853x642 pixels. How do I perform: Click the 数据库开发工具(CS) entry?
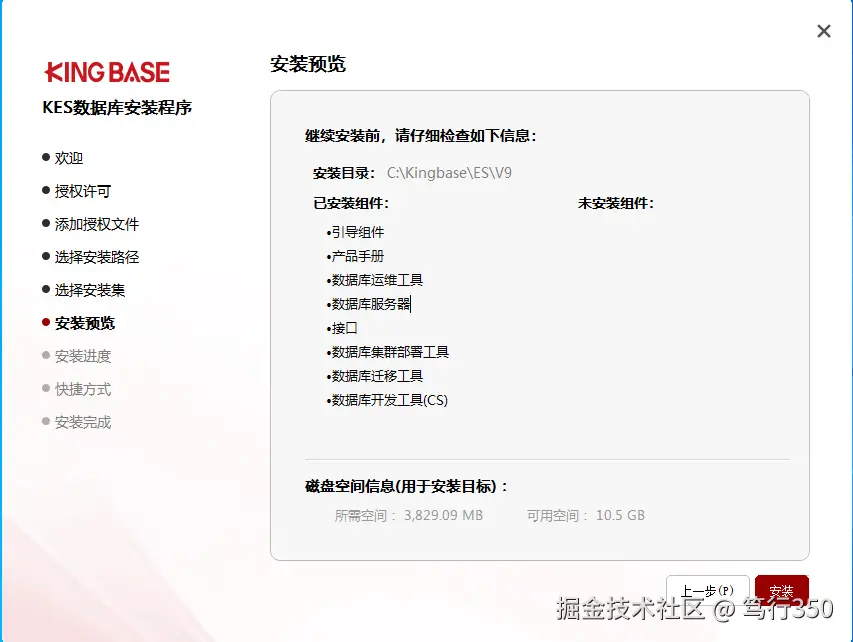[387, 400]
